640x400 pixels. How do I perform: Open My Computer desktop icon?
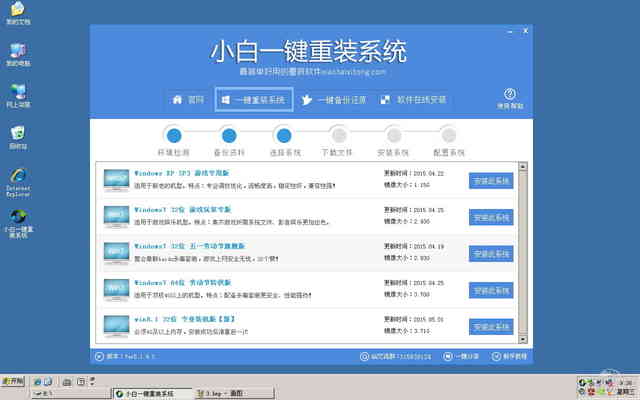18,54
